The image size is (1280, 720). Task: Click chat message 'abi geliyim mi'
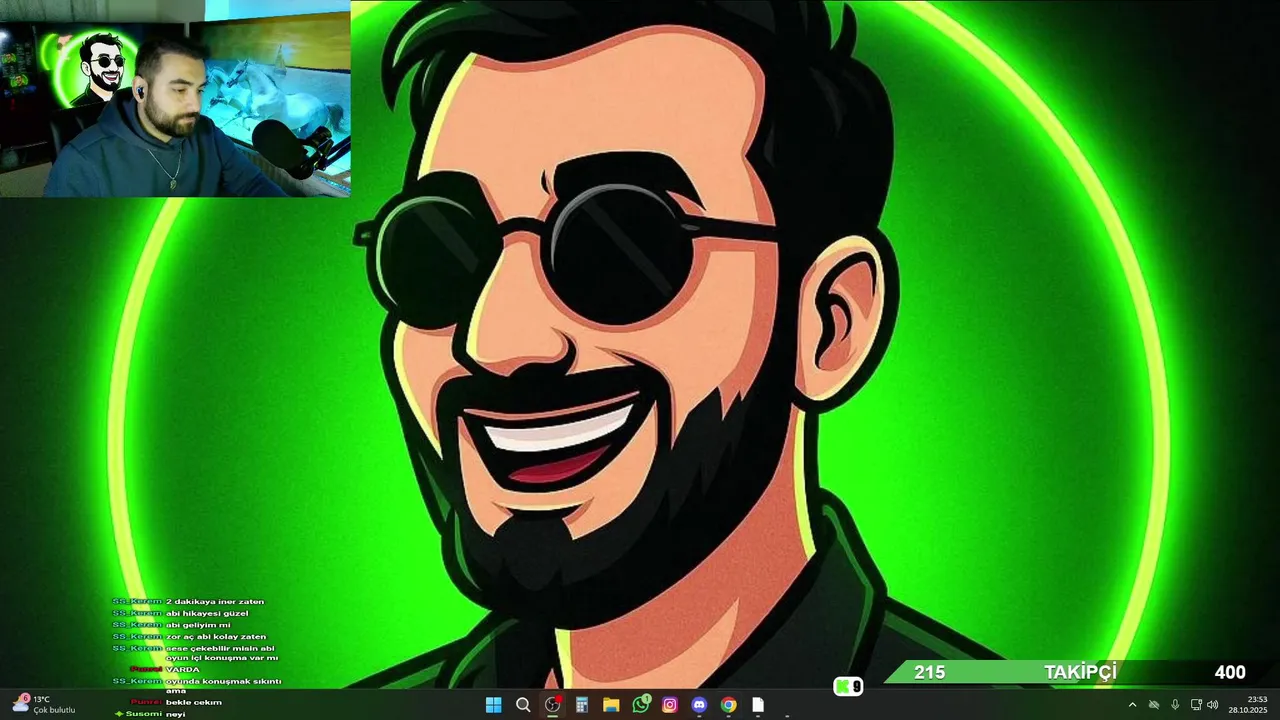[198, 625]
